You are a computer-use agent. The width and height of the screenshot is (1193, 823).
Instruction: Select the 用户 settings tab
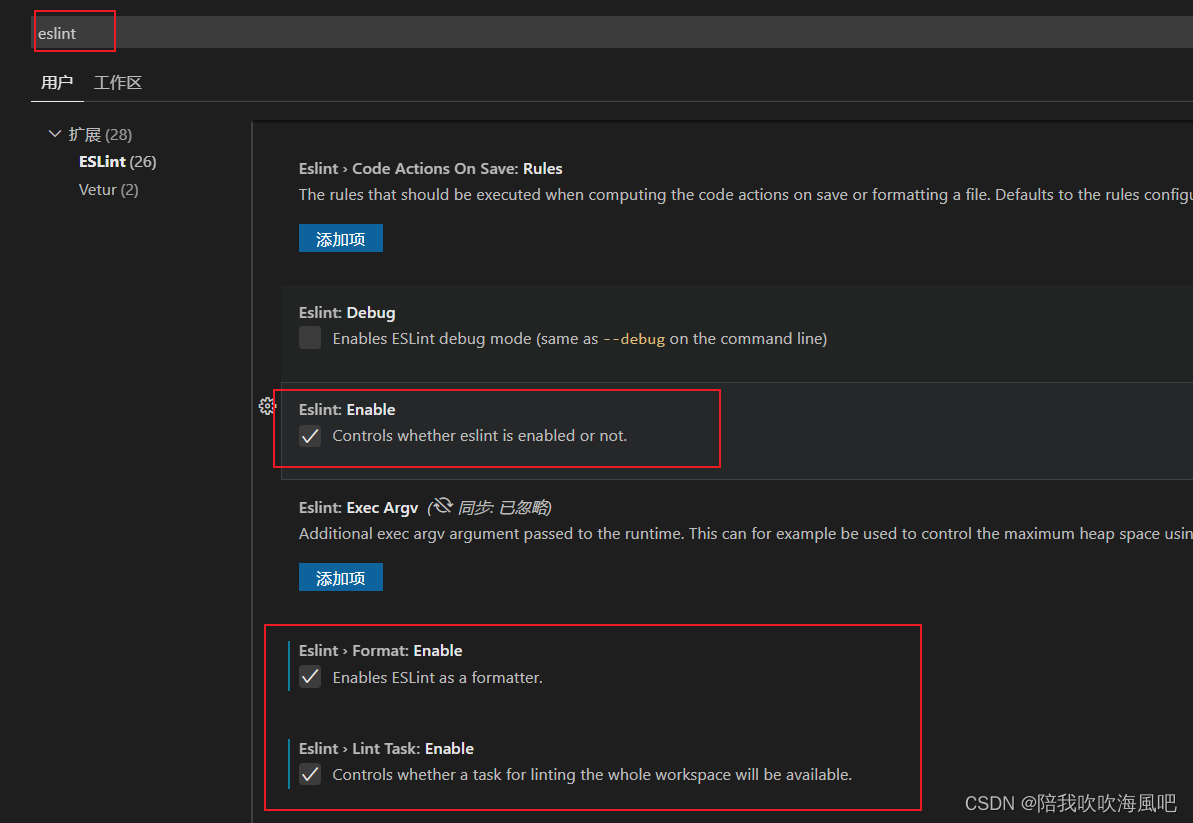(x=57, y=82)
